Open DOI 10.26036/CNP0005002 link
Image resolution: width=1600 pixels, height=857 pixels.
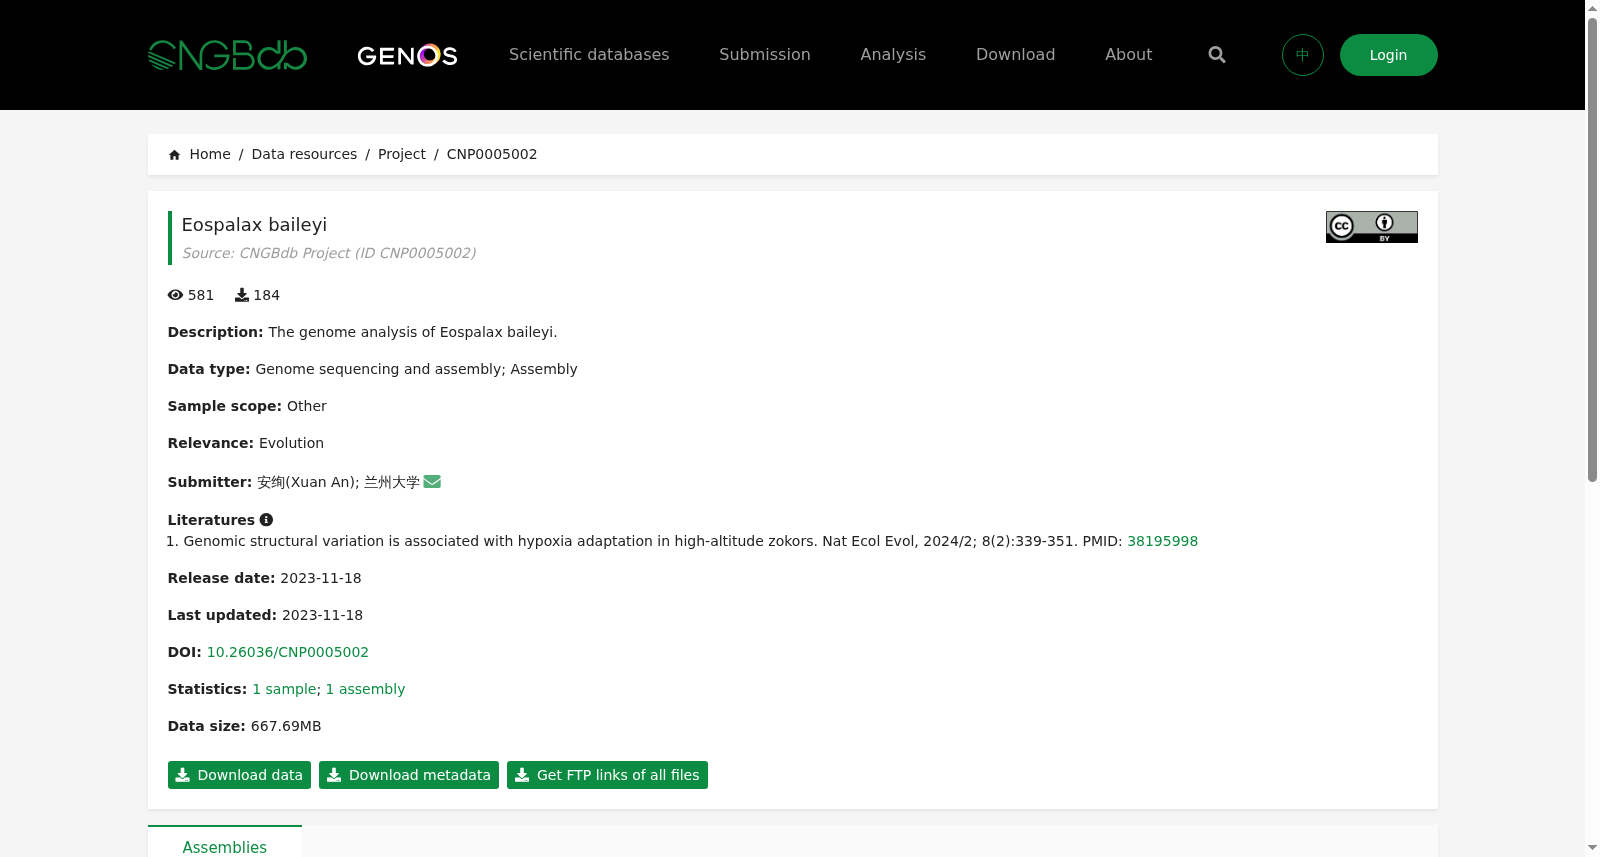[x=288, y=652]
